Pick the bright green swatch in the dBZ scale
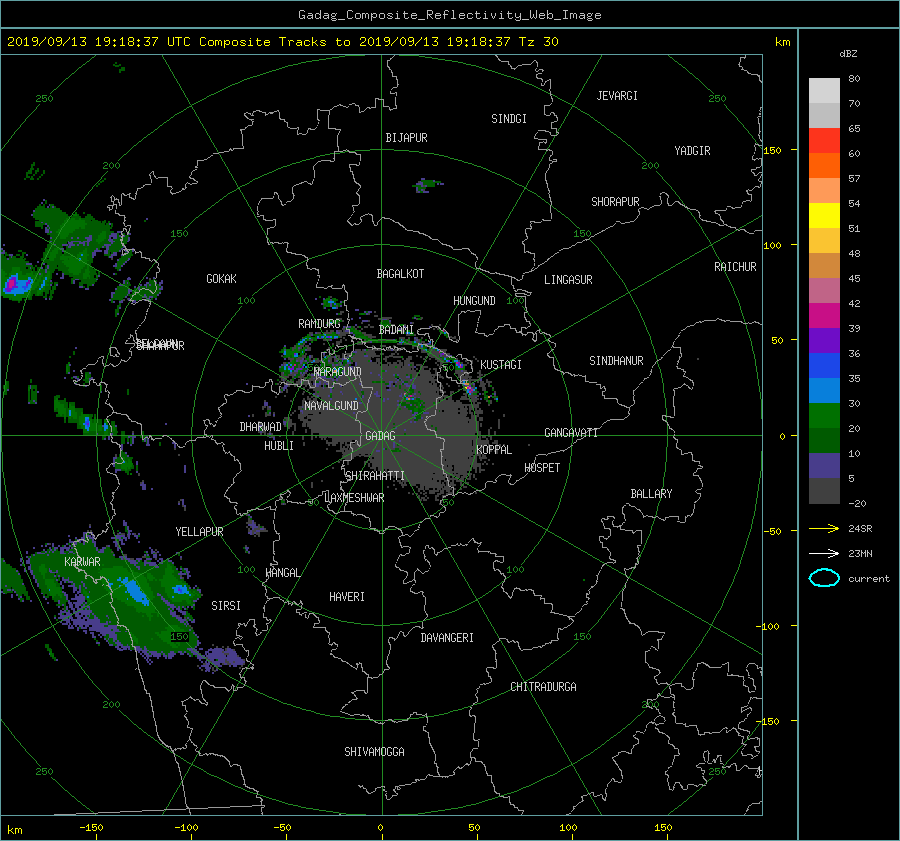The height and width of the screenshot is (841, 900). tap(824, 416)
